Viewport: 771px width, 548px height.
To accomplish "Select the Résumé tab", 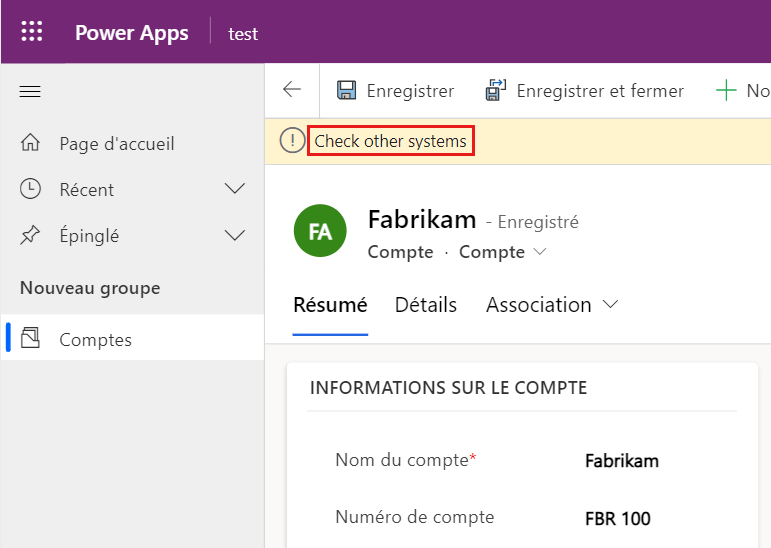I will (x=330, y=305).
